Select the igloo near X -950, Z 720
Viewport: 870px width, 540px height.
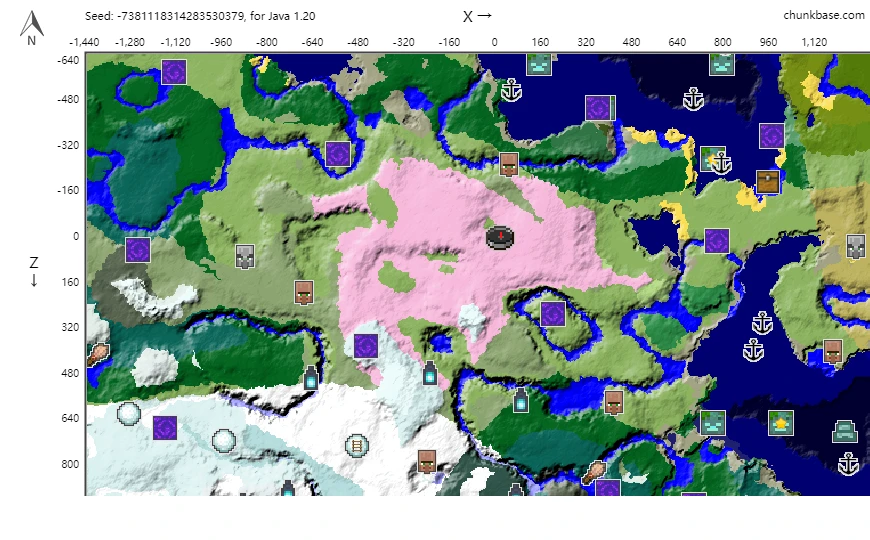224,441
